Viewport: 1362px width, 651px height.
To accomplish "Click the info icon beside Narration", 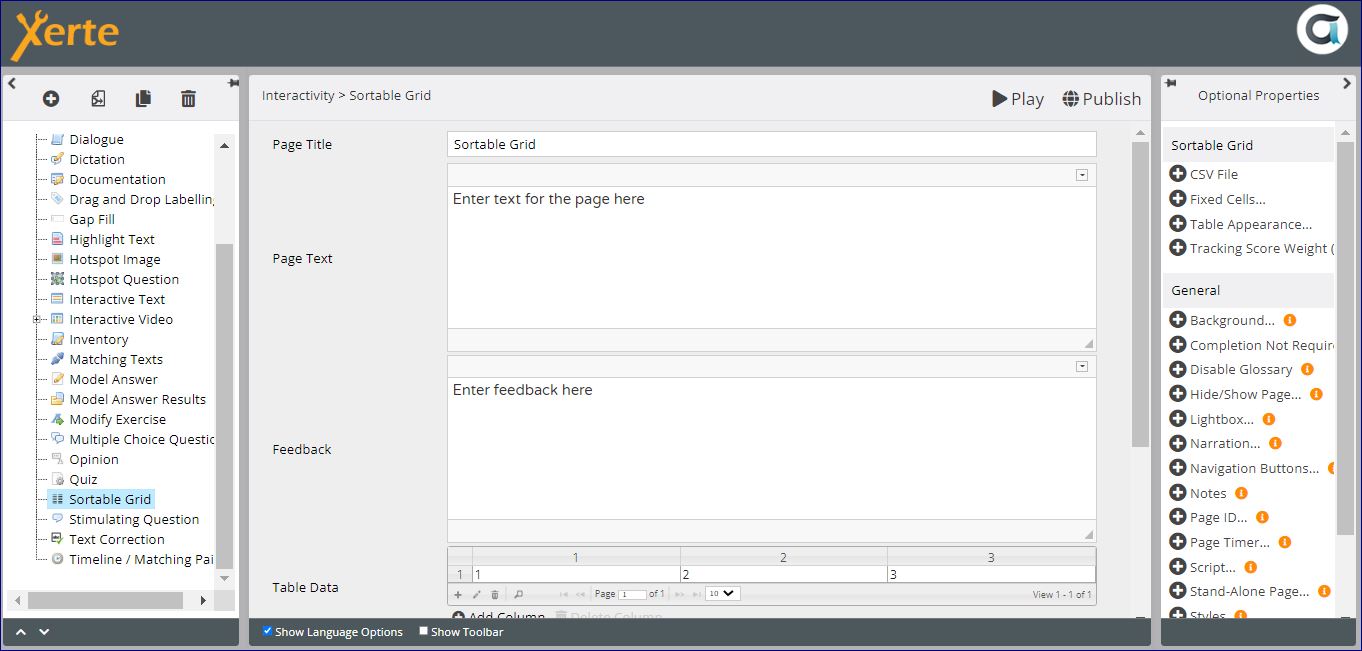I will point(1275,443).
